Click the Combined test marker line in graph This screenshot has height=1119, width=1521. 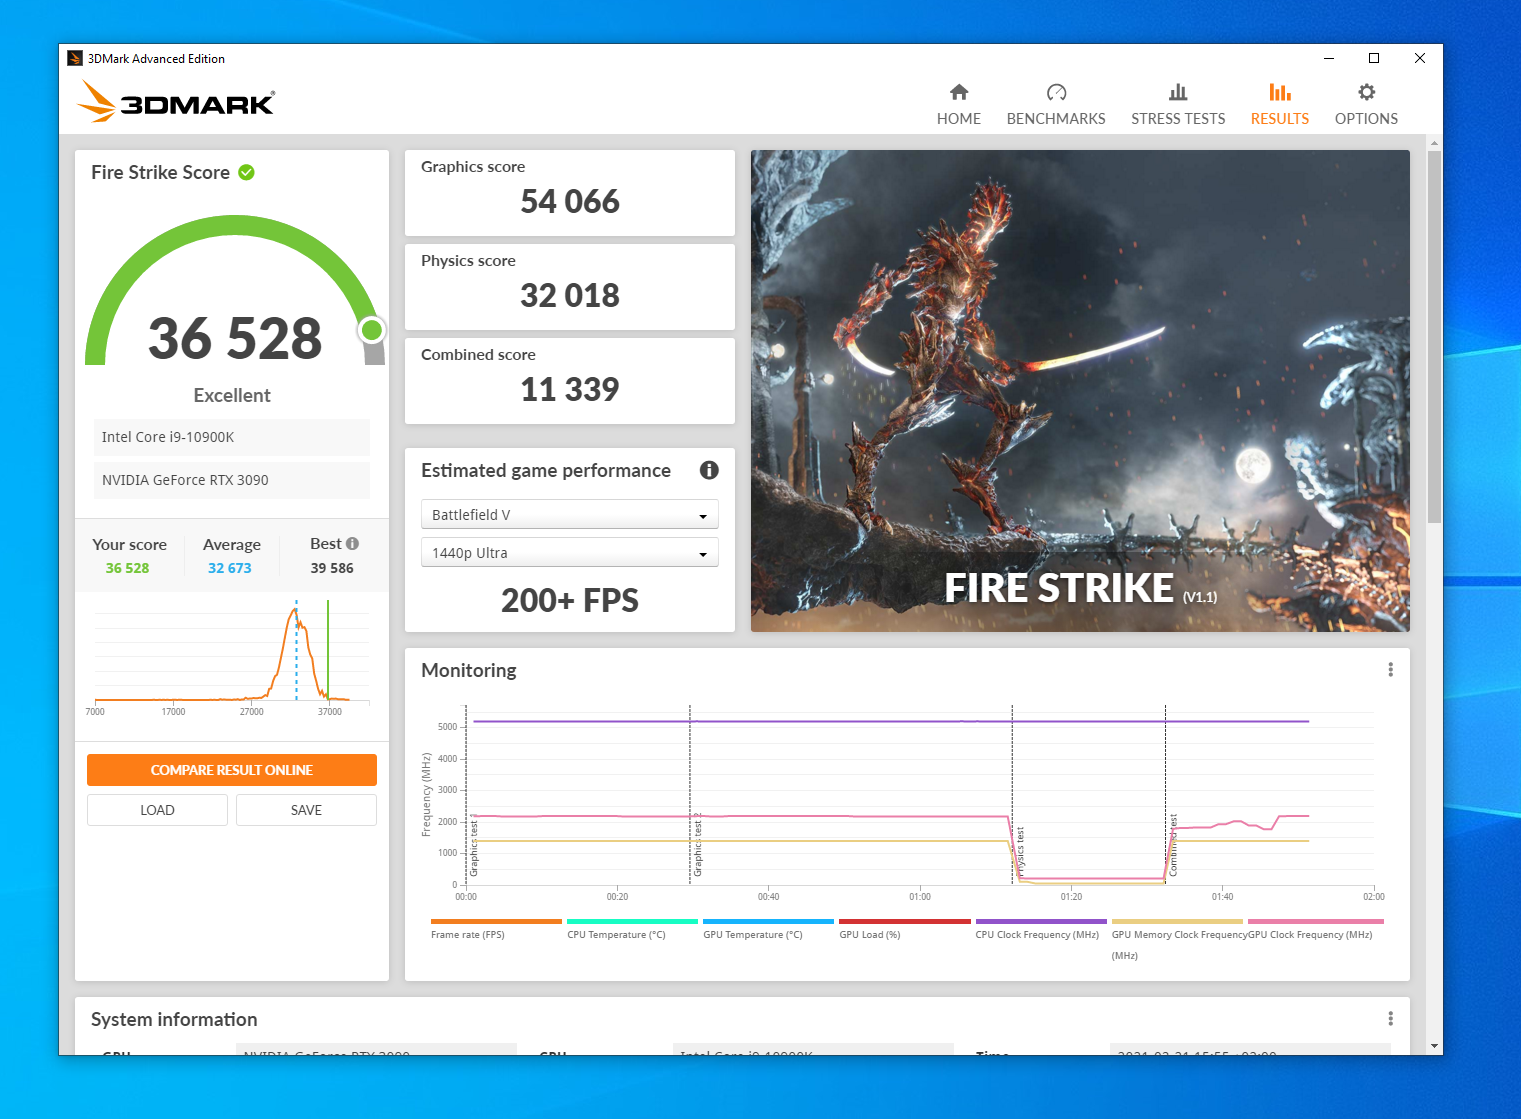pyautogui.click(x=1165, y=795)
